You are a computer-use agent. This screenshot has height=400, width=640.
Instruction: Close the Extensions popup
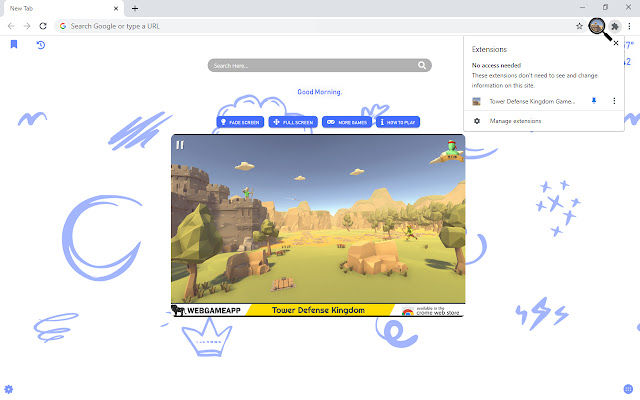[616, 43]
